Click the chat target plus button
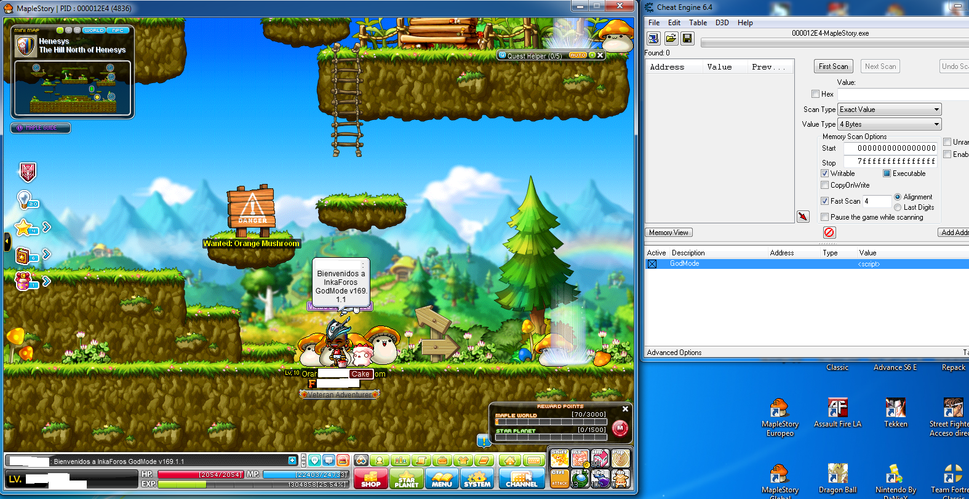The width and height of the screenshot is (969, 499). (292, 461)
